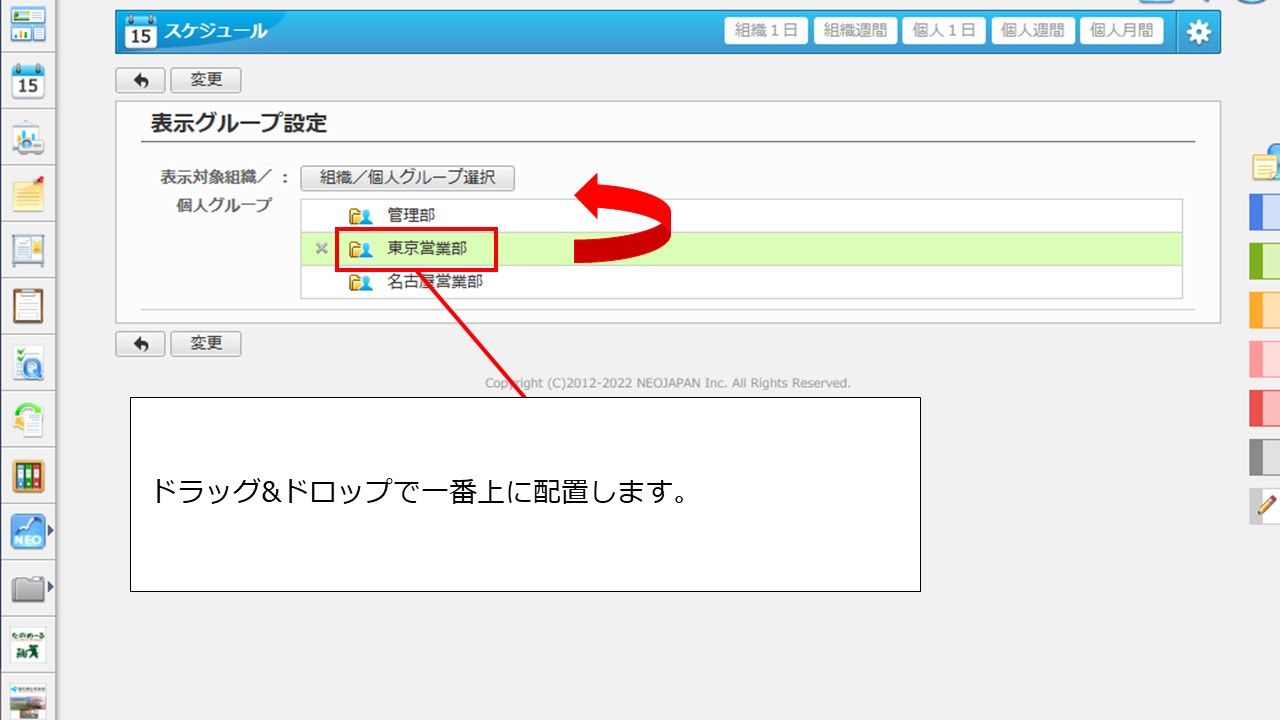
Task: Pick the pink color tab on right edge
Action: click(1265, 359)
